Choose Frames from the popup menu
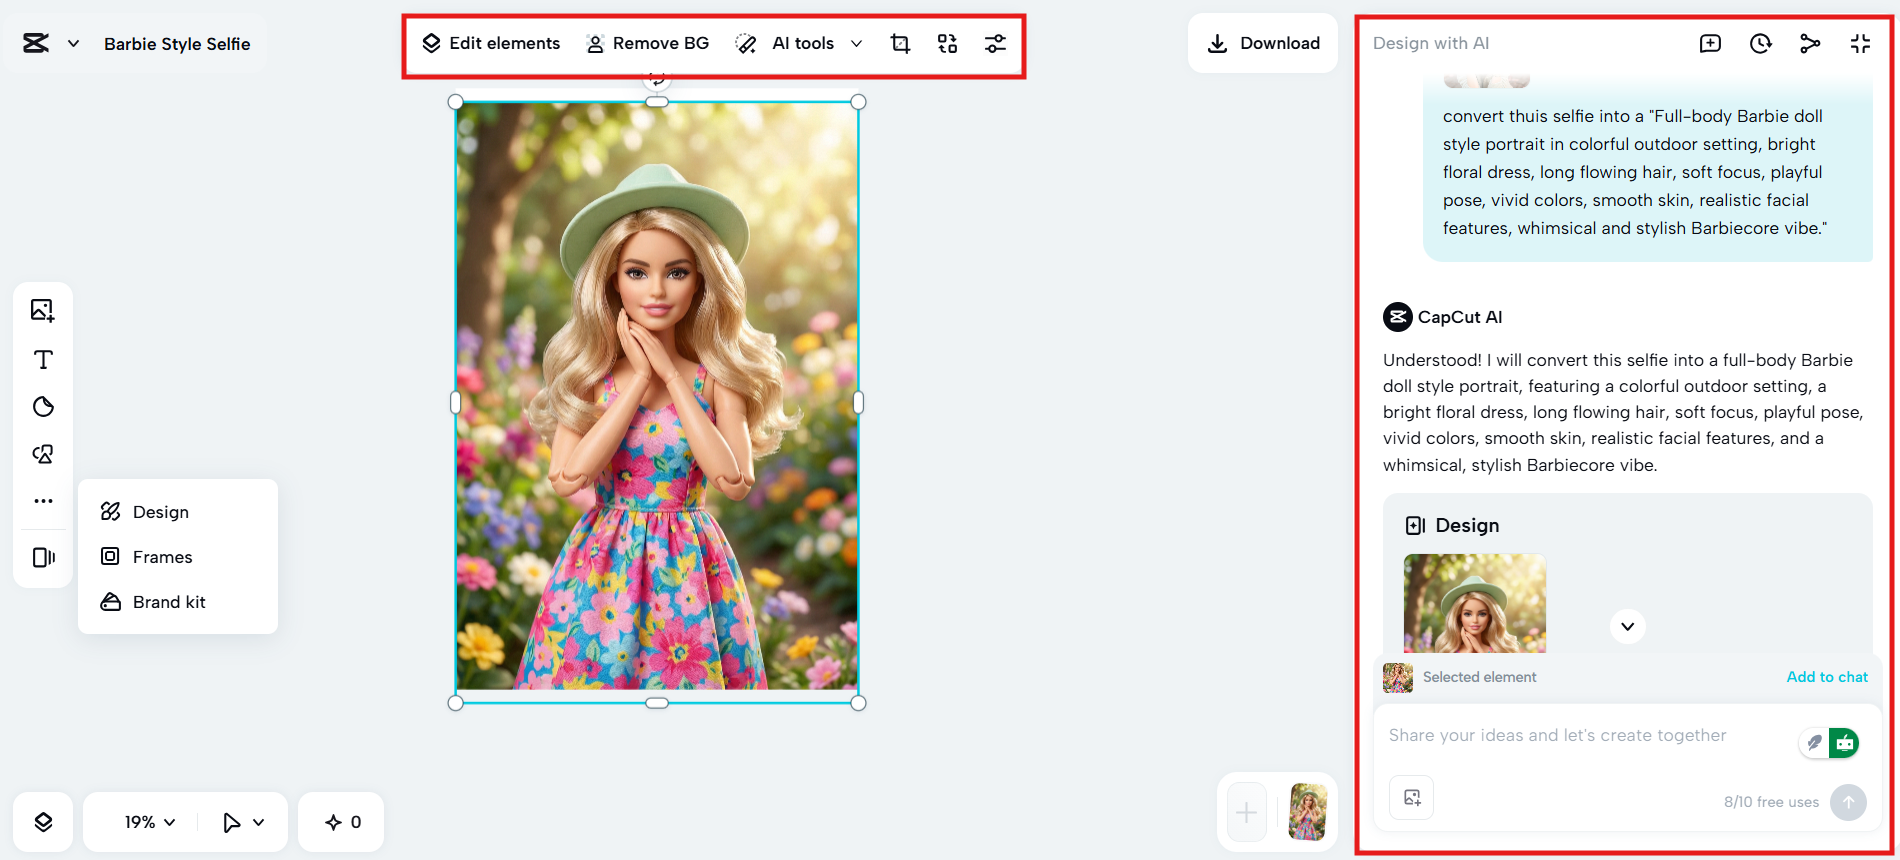 pyautogui.click(x=178, y=557)
